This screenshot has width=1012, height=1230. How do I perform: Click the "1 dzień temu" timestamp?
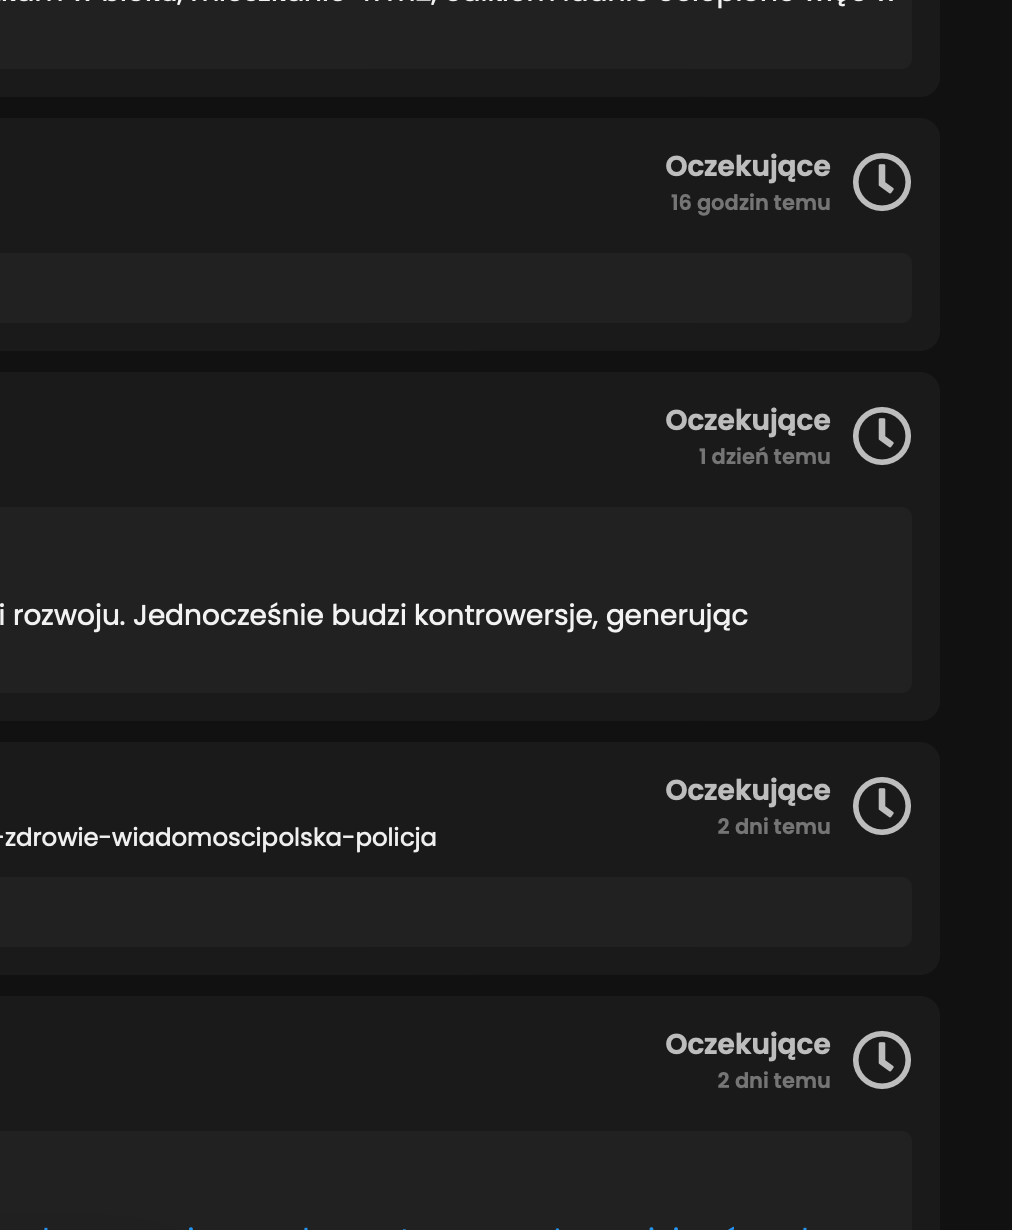(764, 457)
